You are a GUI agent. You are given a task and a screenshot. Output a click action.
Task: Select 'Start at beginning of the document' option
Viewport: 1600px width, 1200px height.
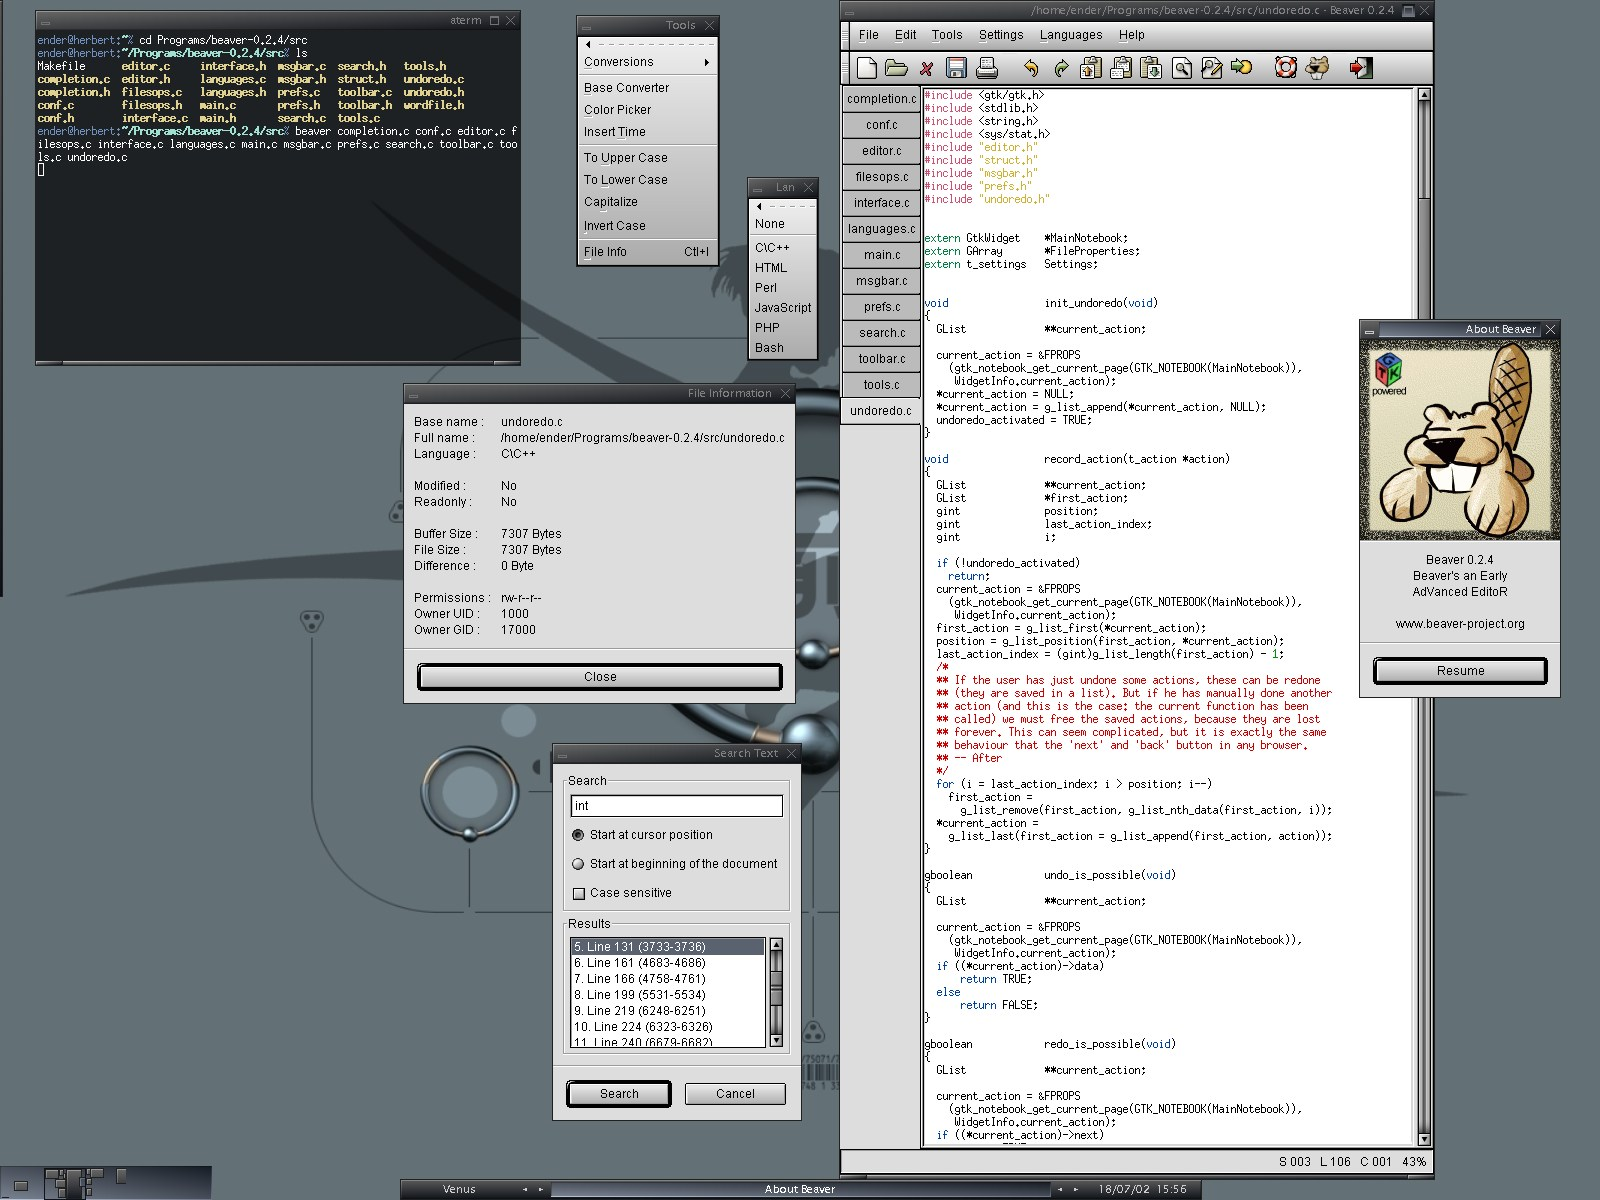(578, 864)
